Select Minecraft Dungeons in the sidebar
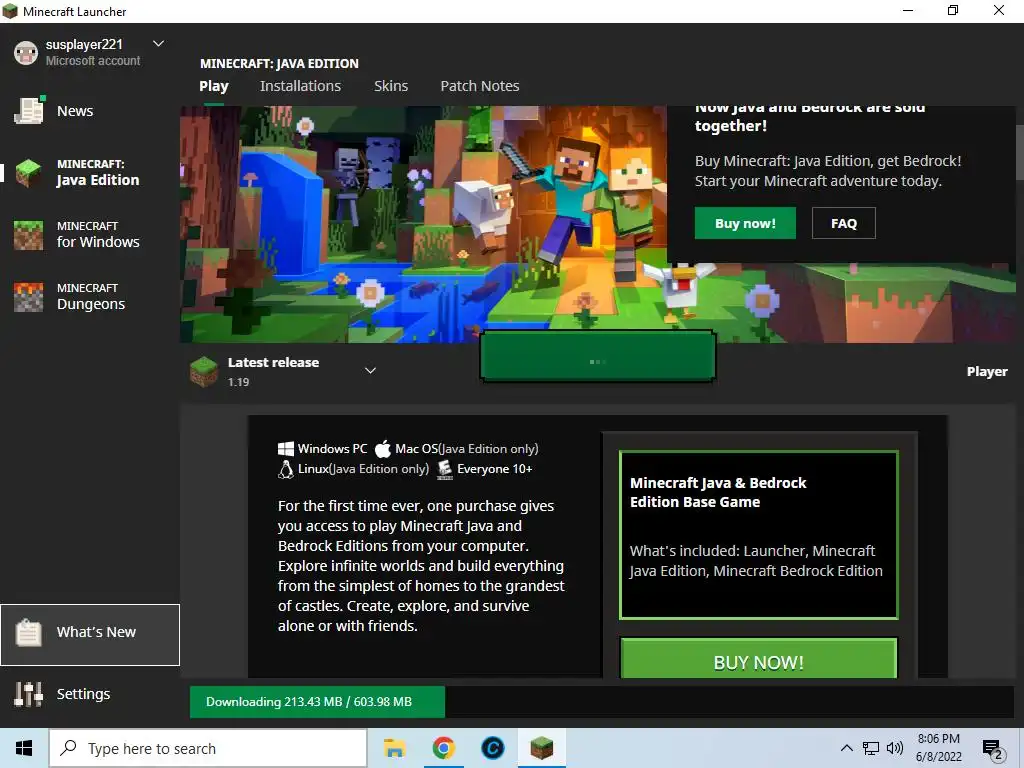The height and width of the screenshot is (768, 1024). tap(89, 297)
